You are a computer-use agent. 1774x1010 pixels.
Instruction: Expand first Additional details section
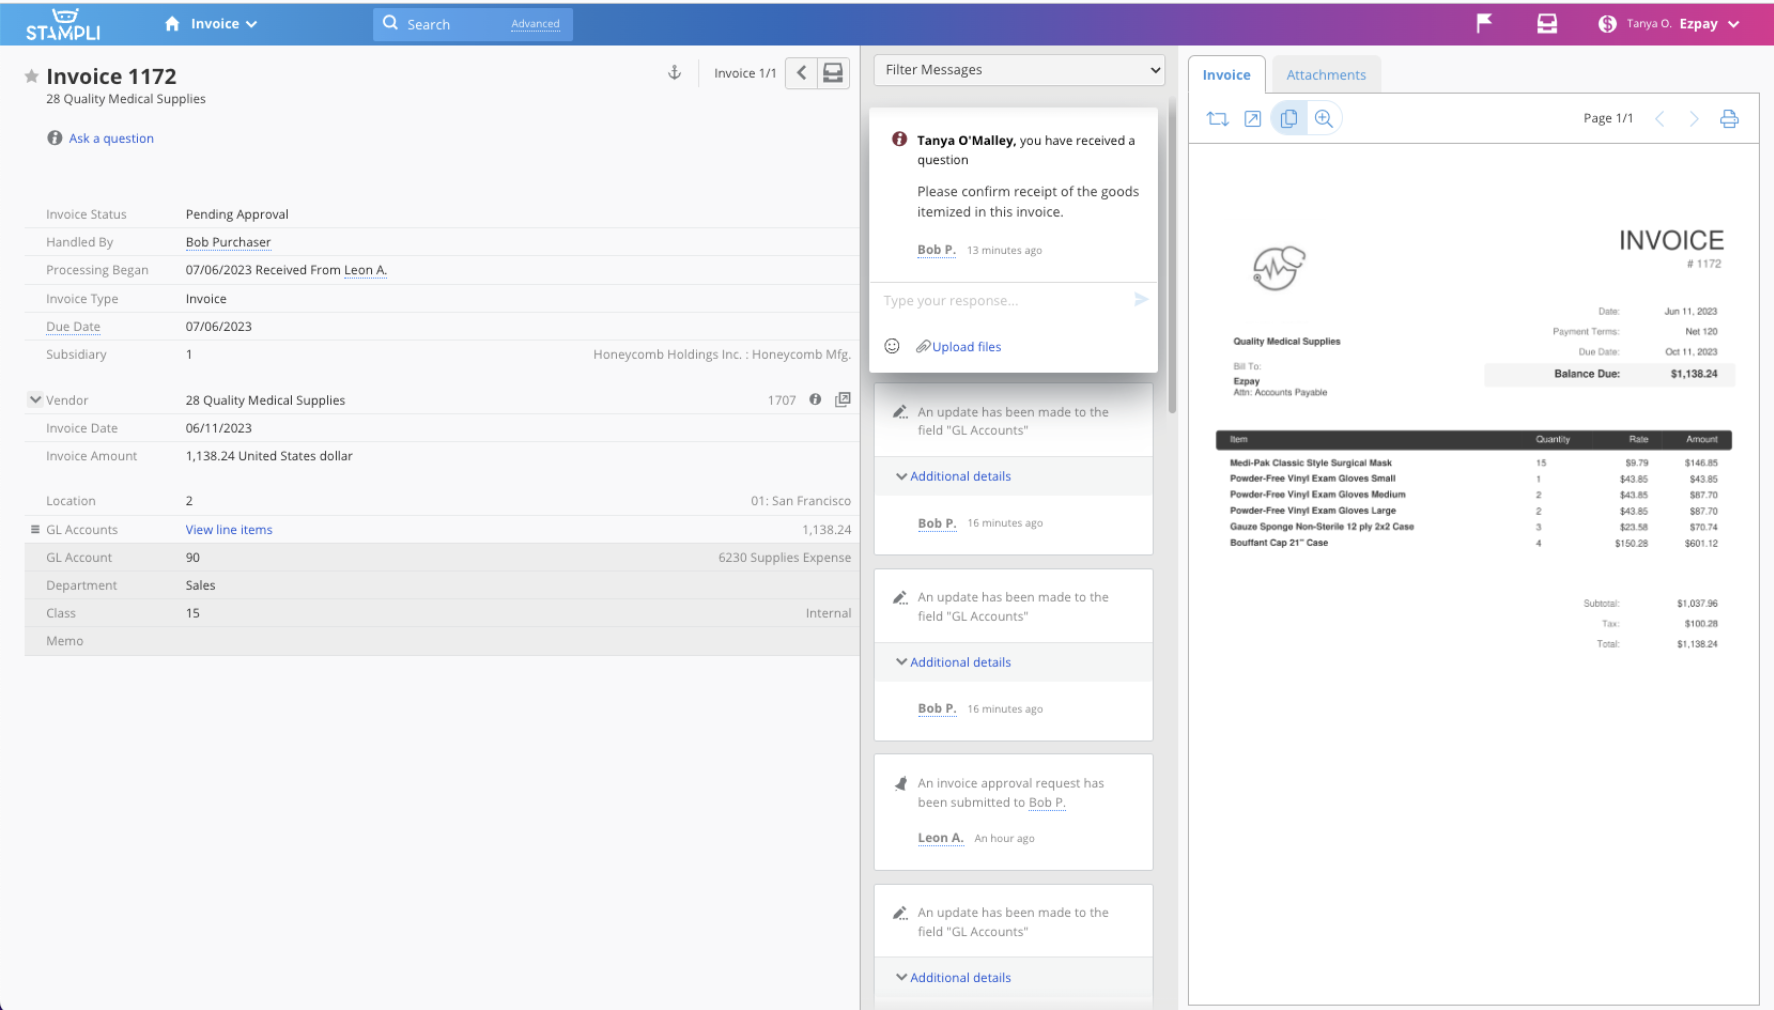coord(953,477)
